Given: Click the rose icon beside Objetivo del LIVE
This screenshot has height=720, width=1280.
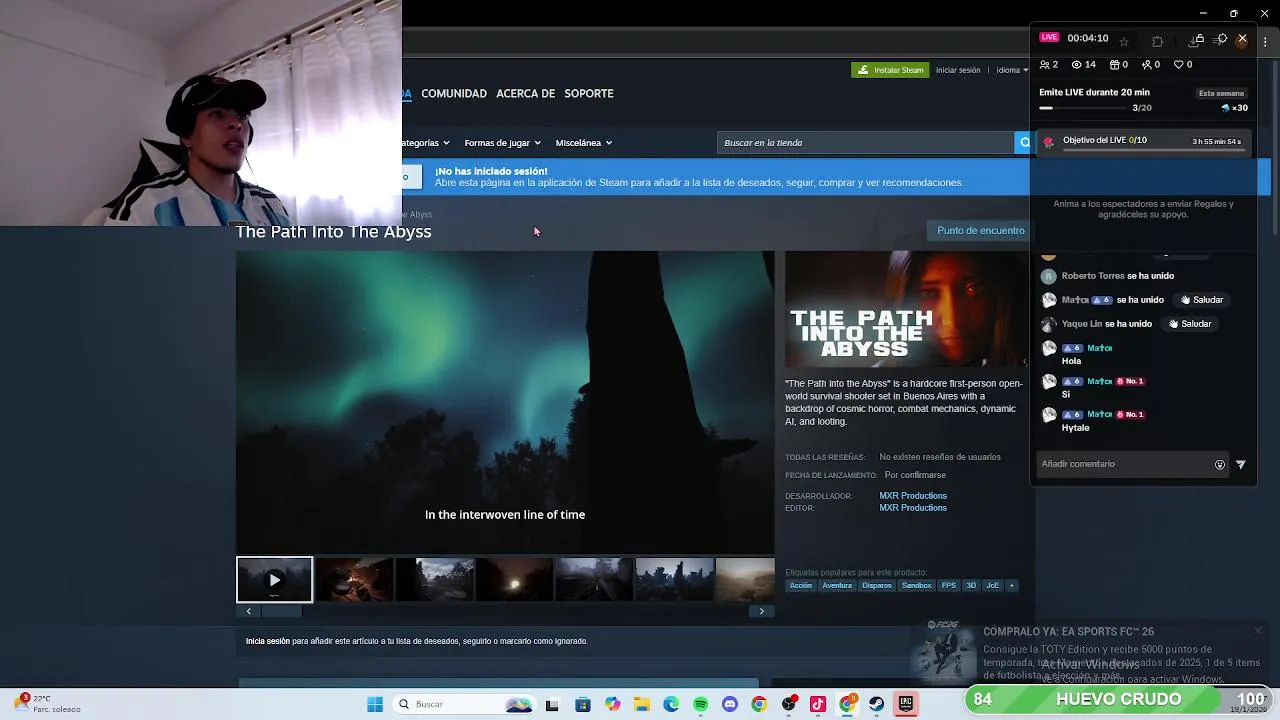Looking at the screenshot, I should pyautogui.click(x=1048, y=142).
